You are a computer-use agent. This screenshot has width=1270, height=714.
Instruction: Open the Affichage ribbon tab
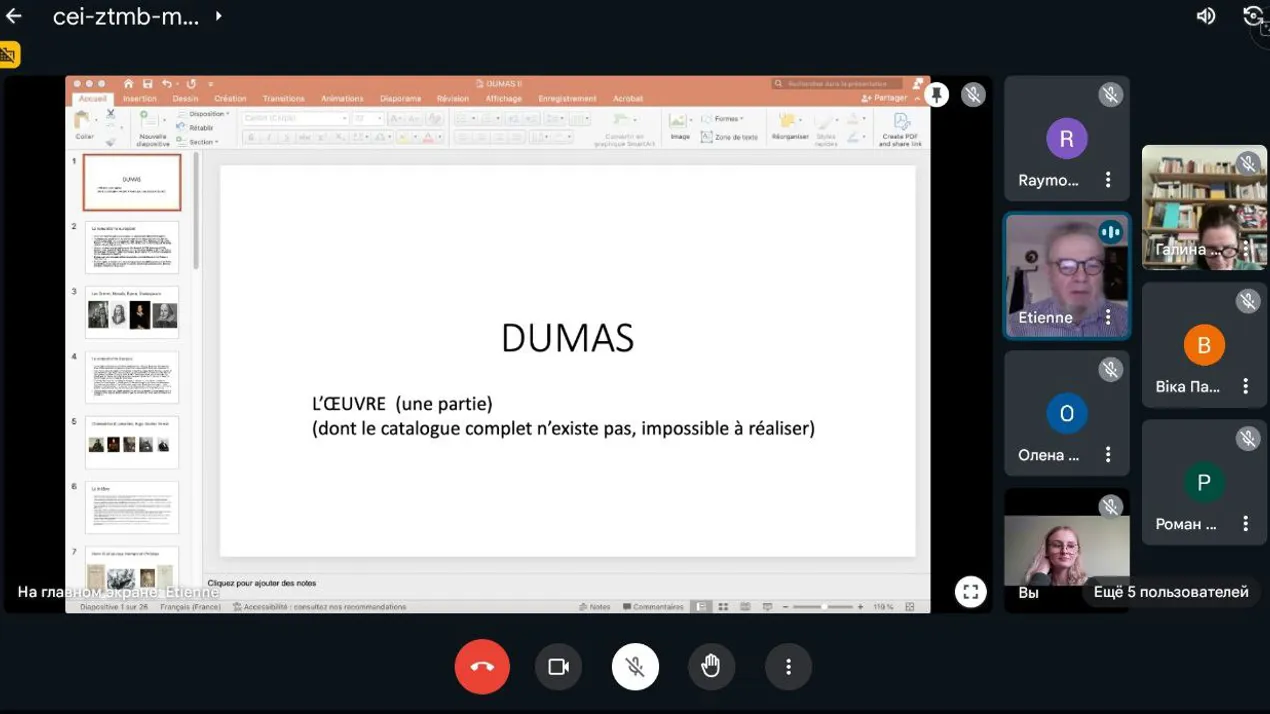(504, 99)
